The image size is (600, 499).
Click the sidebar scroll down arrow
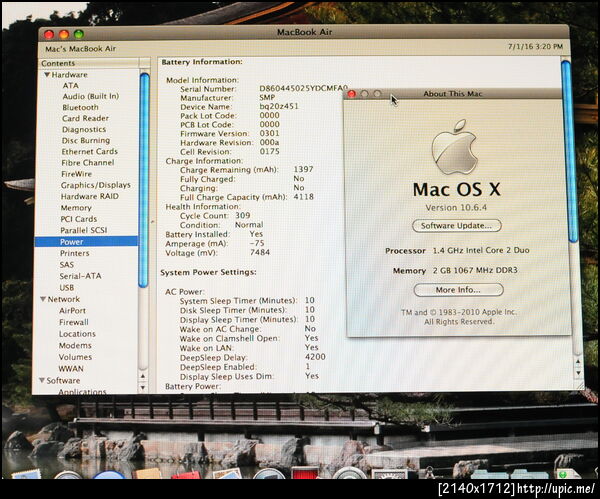click(143, 387)
